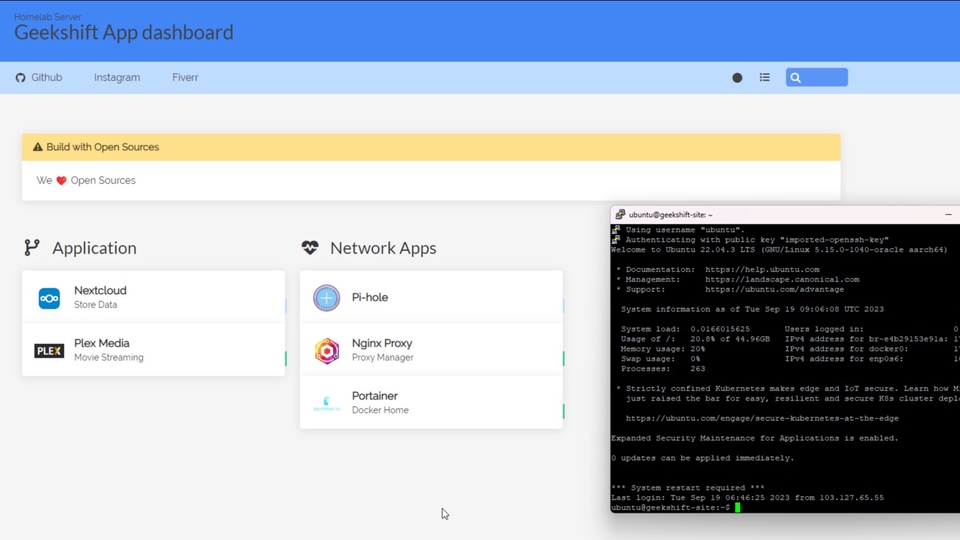The image size is (960, 540).
Task: Click the Nextcloud logo icon
Action: tap(49, 298)
